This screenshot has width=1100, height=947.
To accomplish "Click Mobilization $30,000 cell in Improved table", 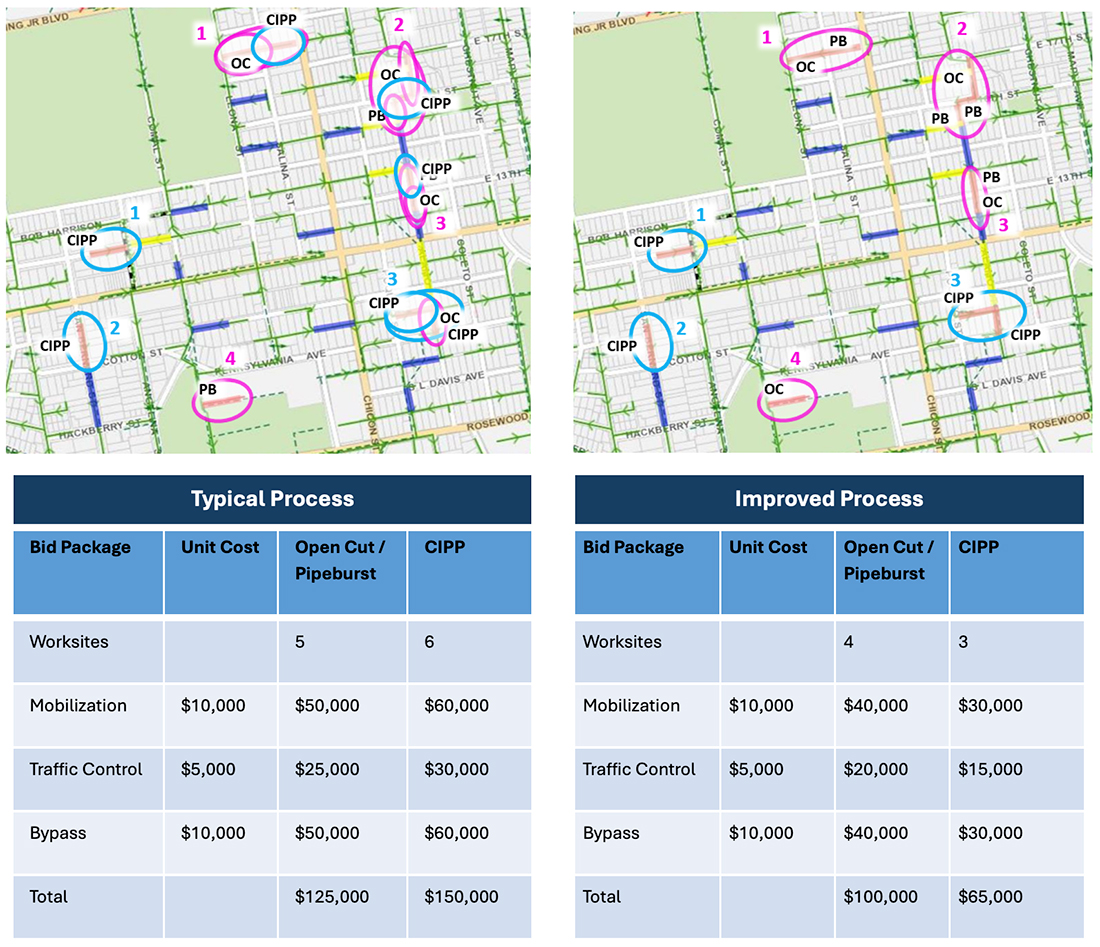I will [x=990, y=706].
